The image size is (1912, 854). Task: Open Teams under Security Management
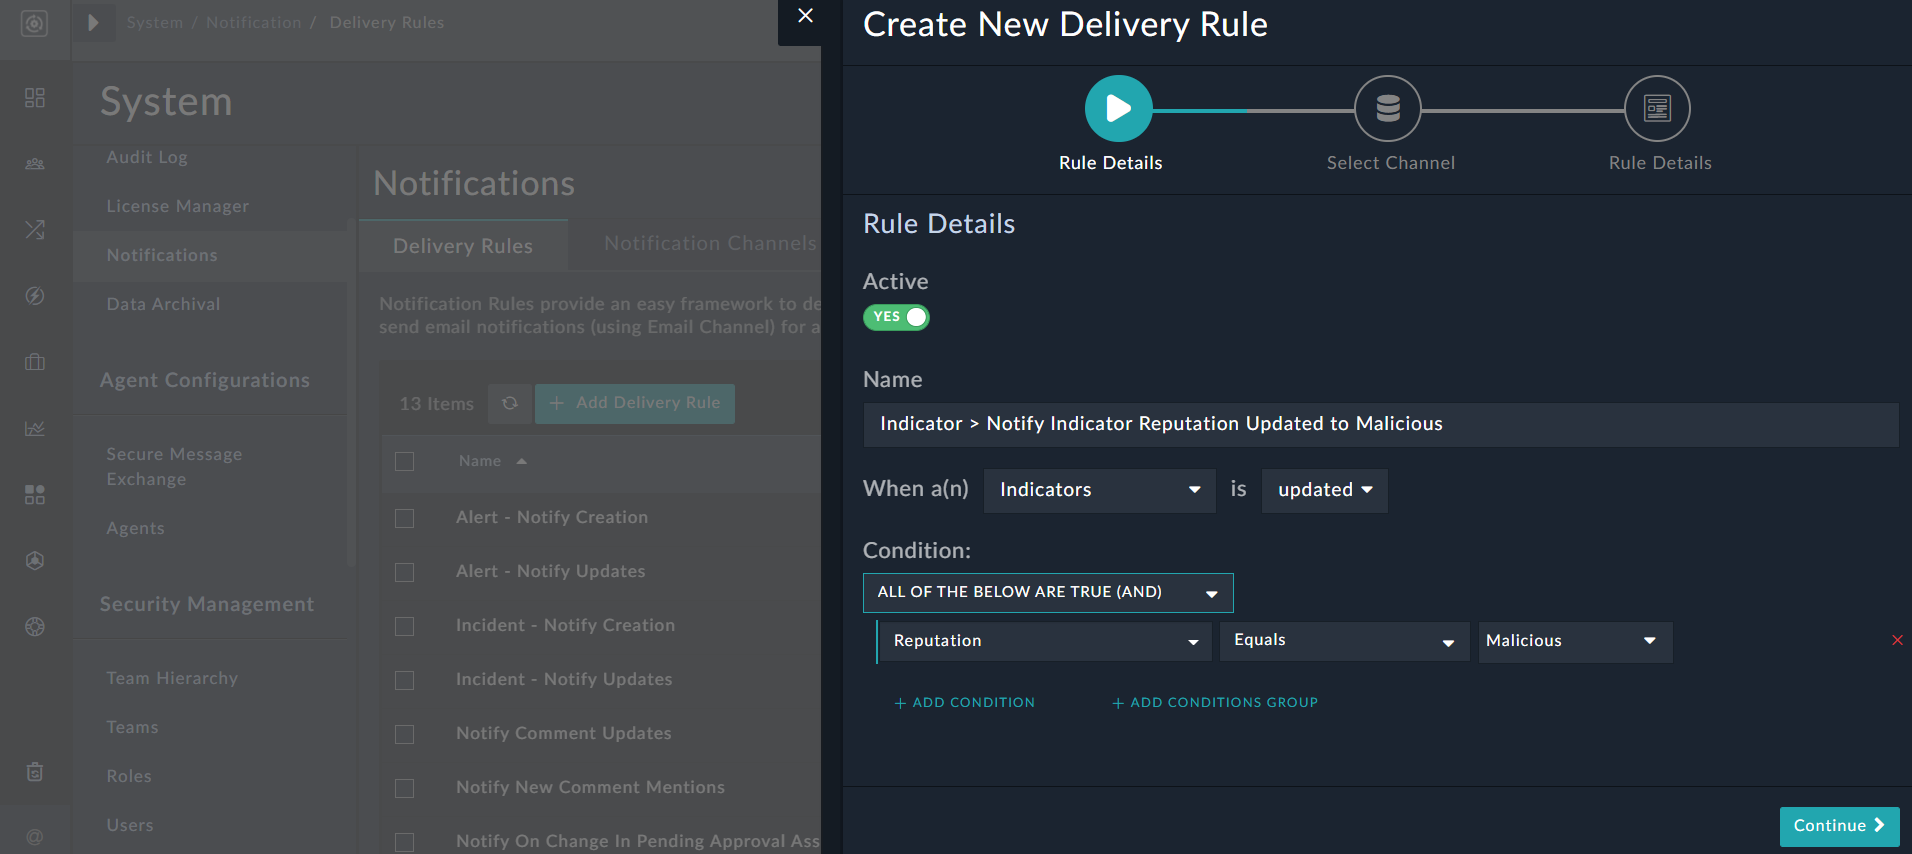pyautogui.click(x=132, y=727)
